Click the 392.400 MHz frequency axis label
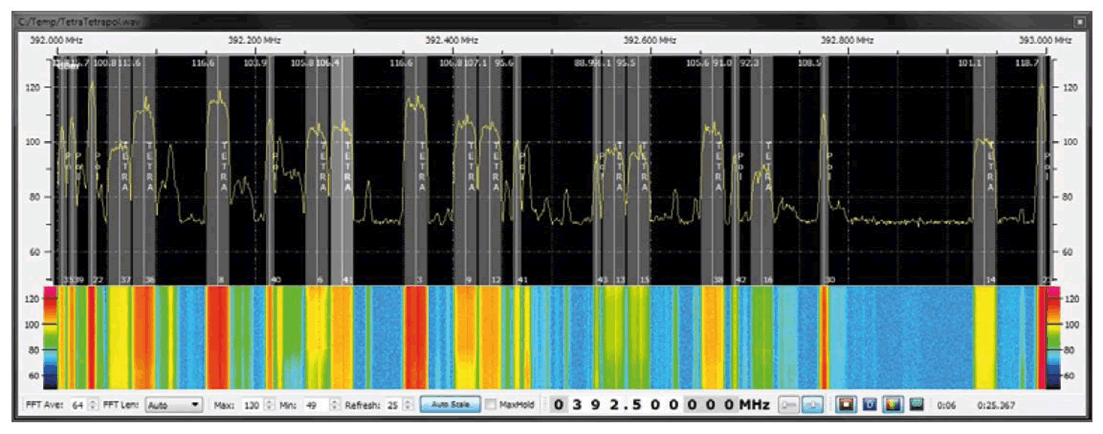Screen dimensions: 1103x434 click(x=452, y=40)
